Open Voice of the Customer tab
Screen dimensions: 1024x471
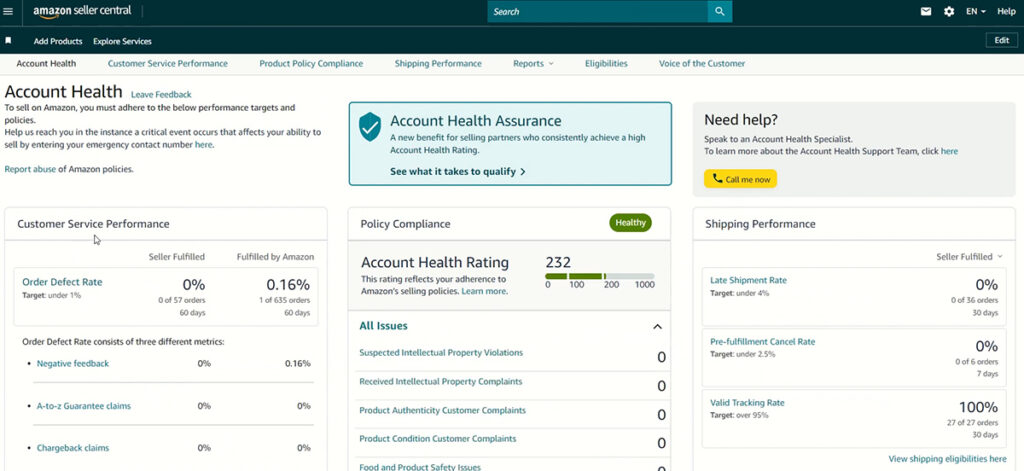pos(702,63)
